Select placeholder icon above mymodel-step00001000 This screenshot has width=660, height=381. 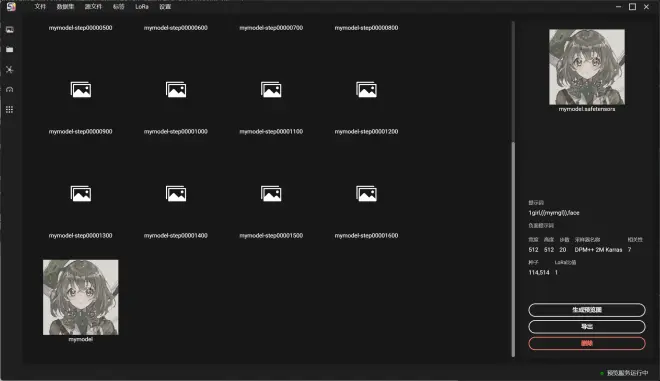coord(176,90)
